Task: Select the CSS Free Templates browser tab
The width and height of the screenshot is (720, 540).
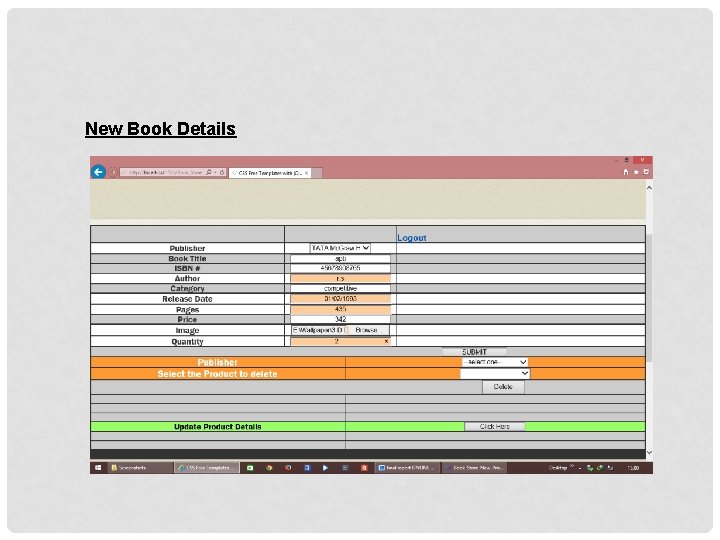Action: click(x=270, y=173)
